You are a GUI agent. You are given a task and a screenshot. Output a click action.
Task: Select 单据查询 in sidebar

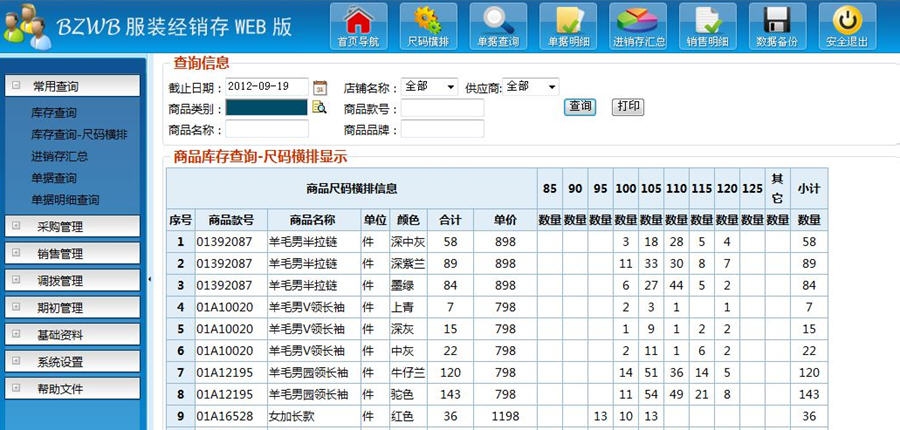[x=54, y=178]
